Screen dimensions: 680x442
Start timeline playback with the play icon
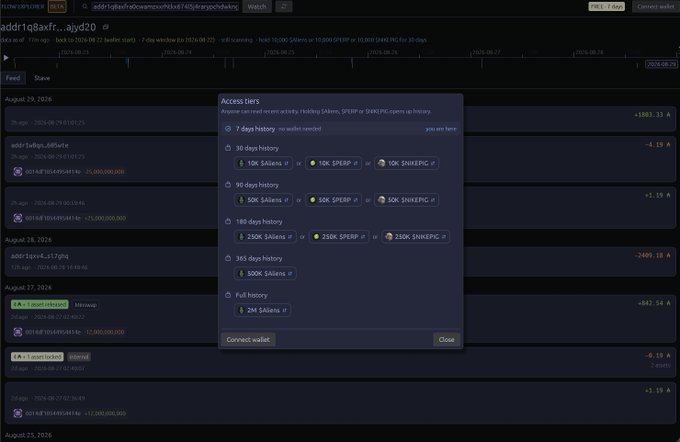coord(6,57)
